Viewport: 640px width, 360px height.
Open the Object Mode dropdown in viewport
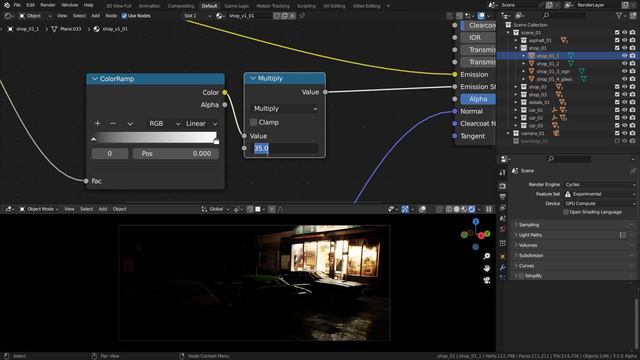(x=39, y=209)
